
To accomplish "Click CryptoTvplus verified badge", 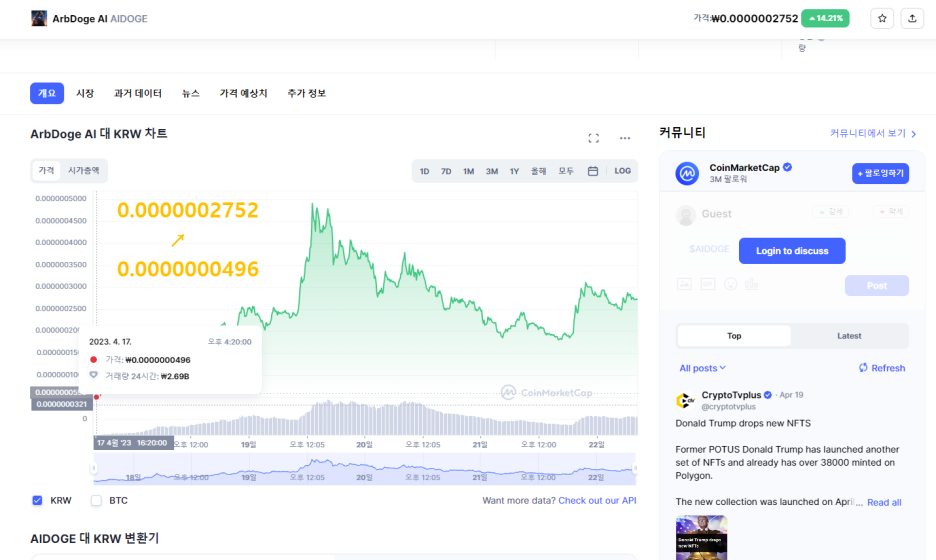I will [x=768, y=395].
